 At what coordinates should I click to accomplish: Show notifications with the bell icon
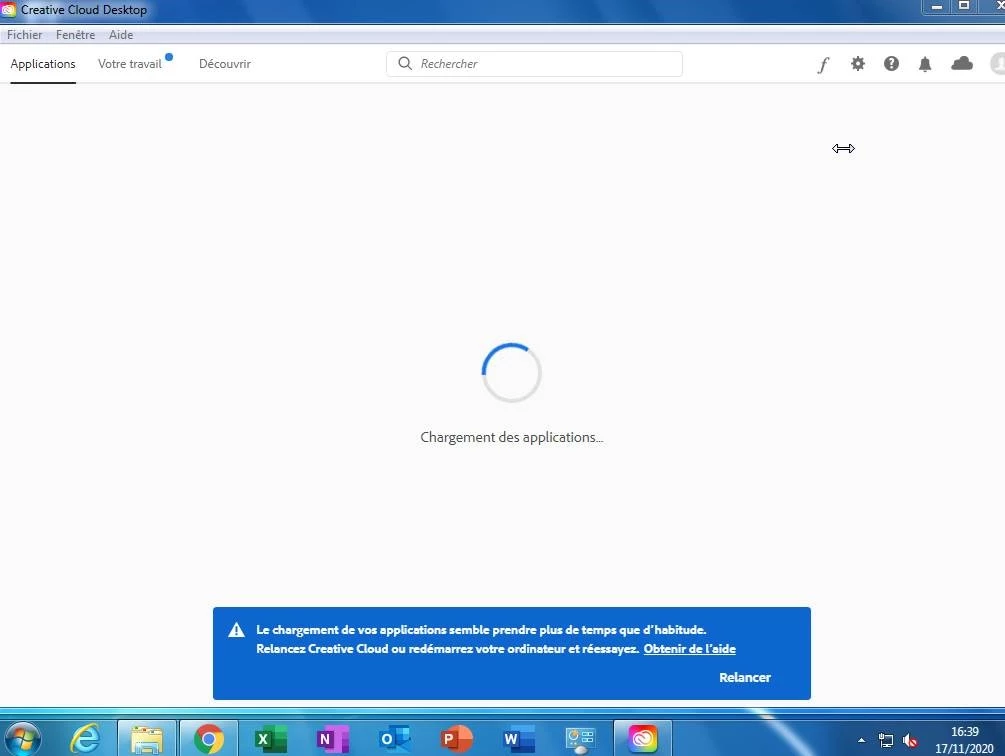coord(925,64)
